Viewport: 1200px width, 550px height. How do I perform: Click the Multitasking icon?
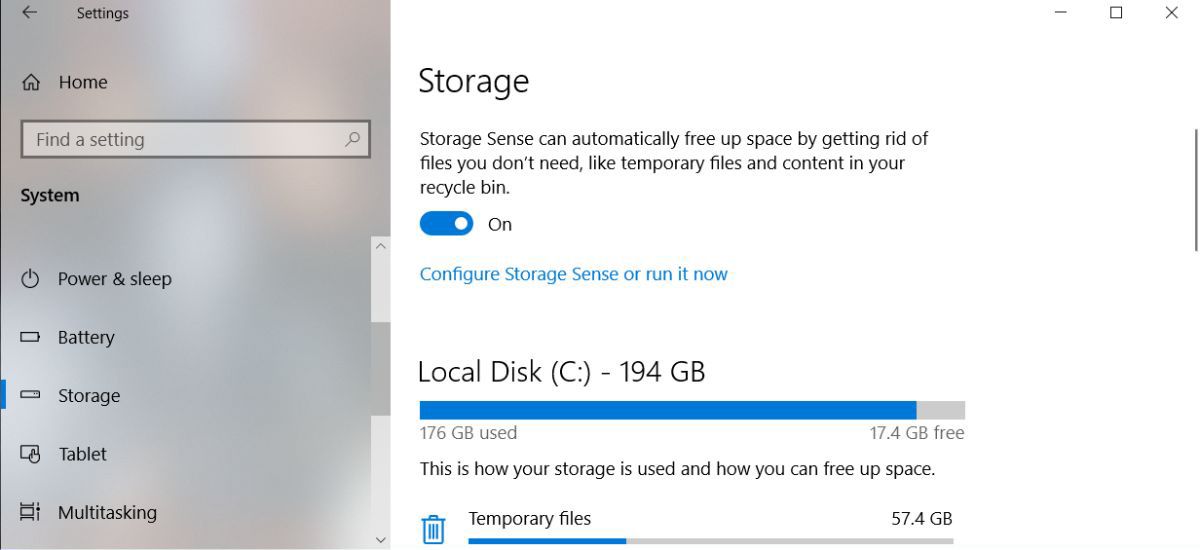pos(31,512)
